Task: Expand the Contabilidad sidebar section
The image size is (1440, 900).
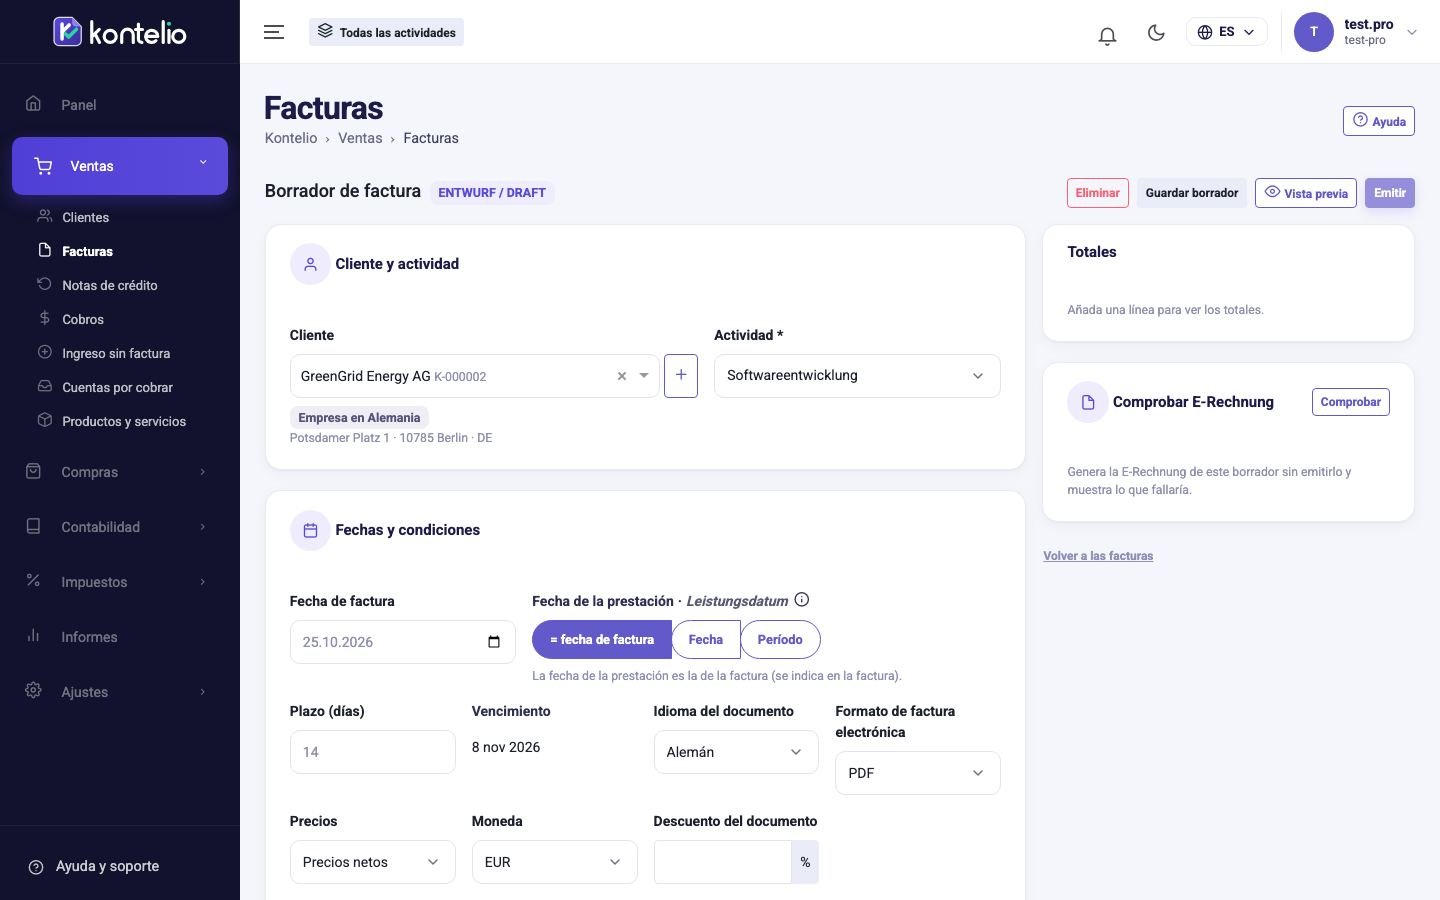Action: point(120,527)
